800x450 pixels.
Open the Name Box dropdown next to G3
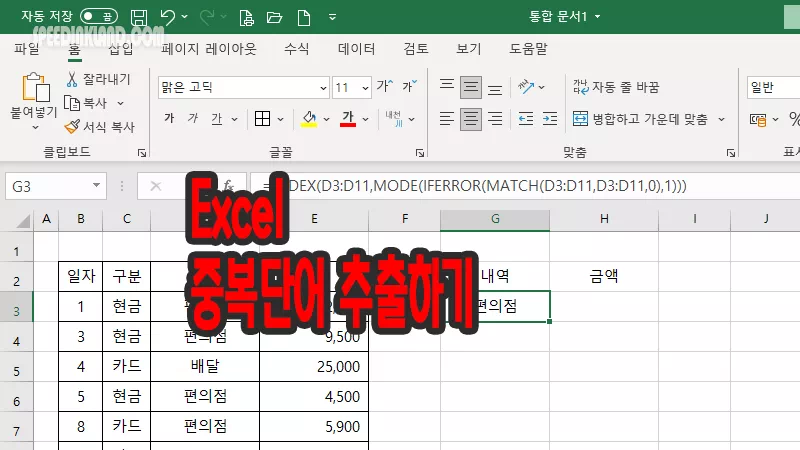pos(97,186)
